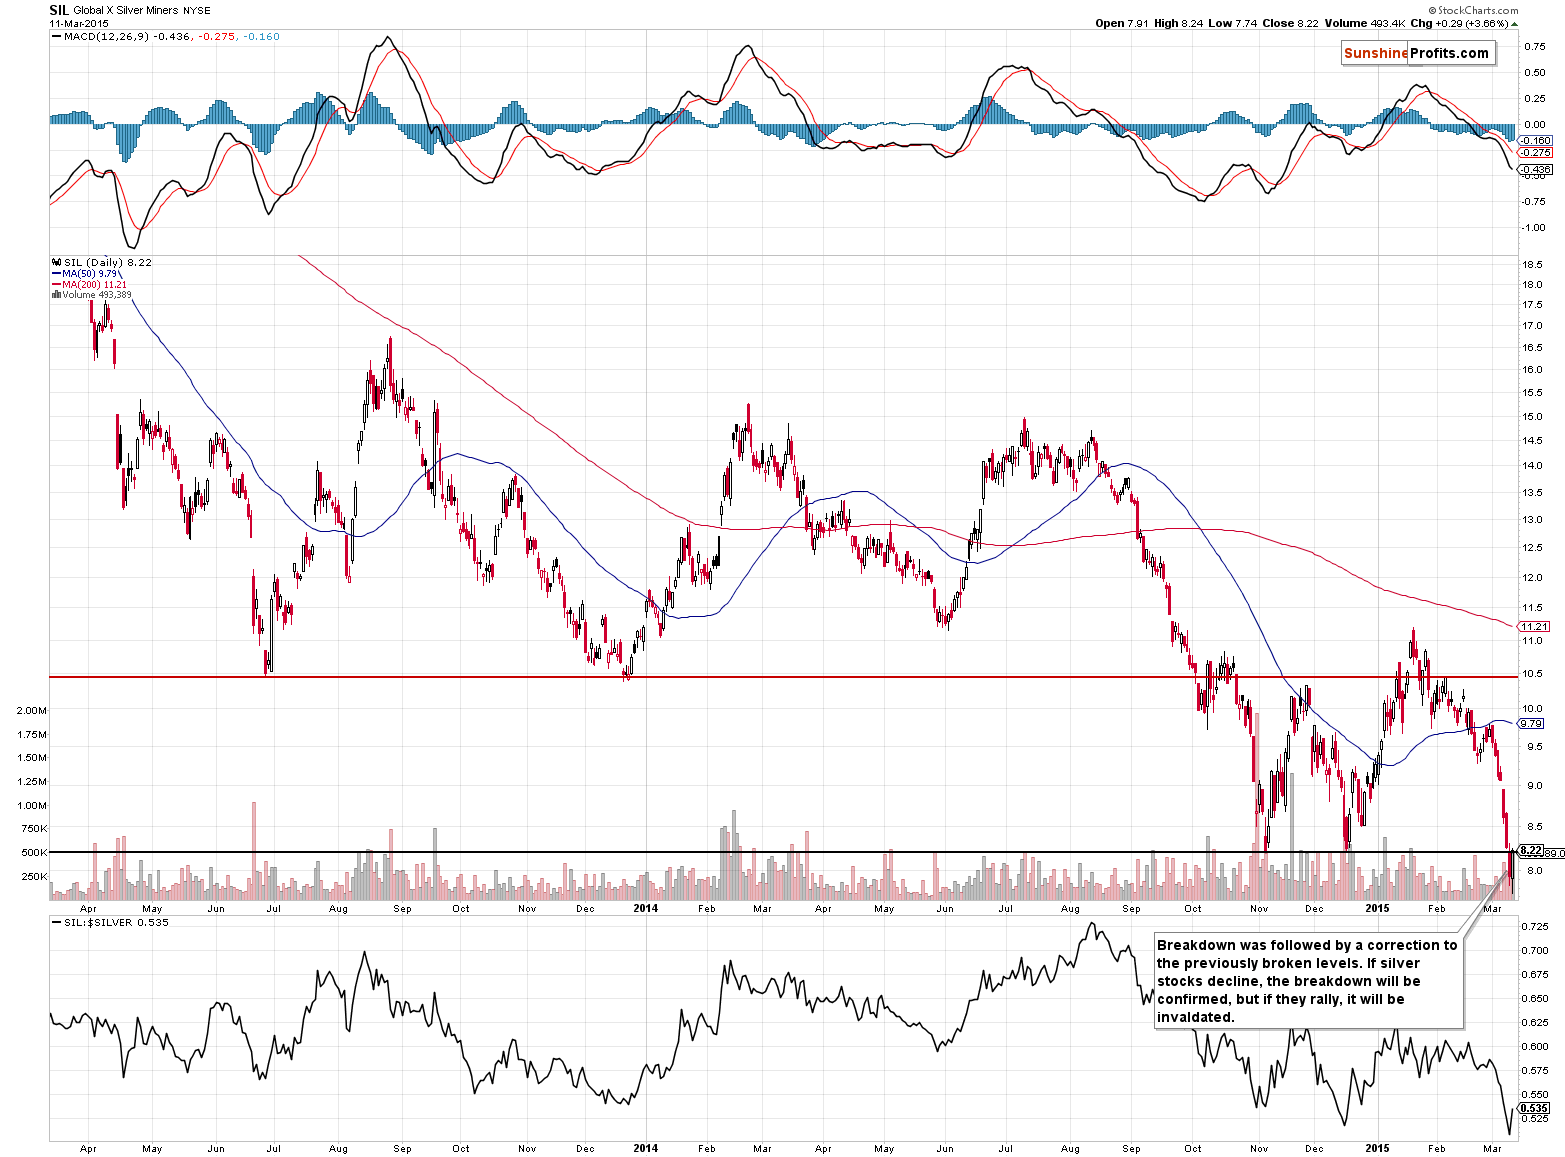
Task: Click the 'Breakdown was followed' annotation box
Action: (x=1308, y=981)
